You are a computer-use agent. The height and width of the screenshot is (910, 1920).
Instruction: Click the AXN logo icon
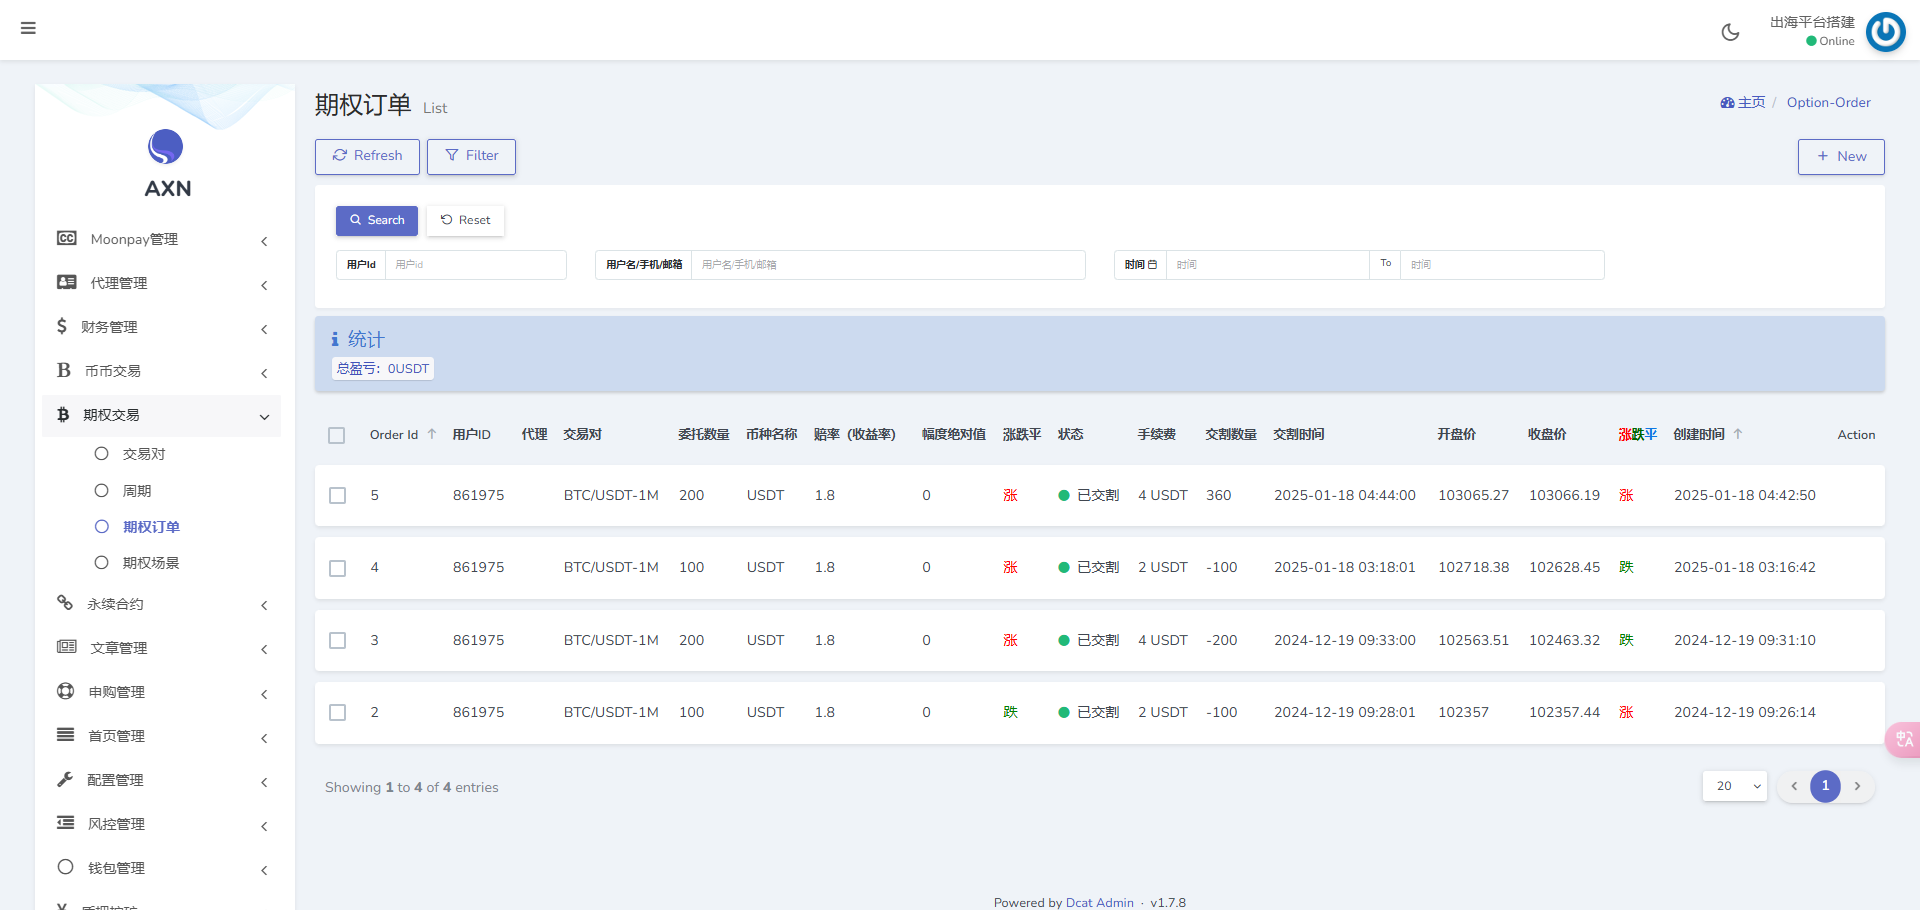(x=166, y=147)
